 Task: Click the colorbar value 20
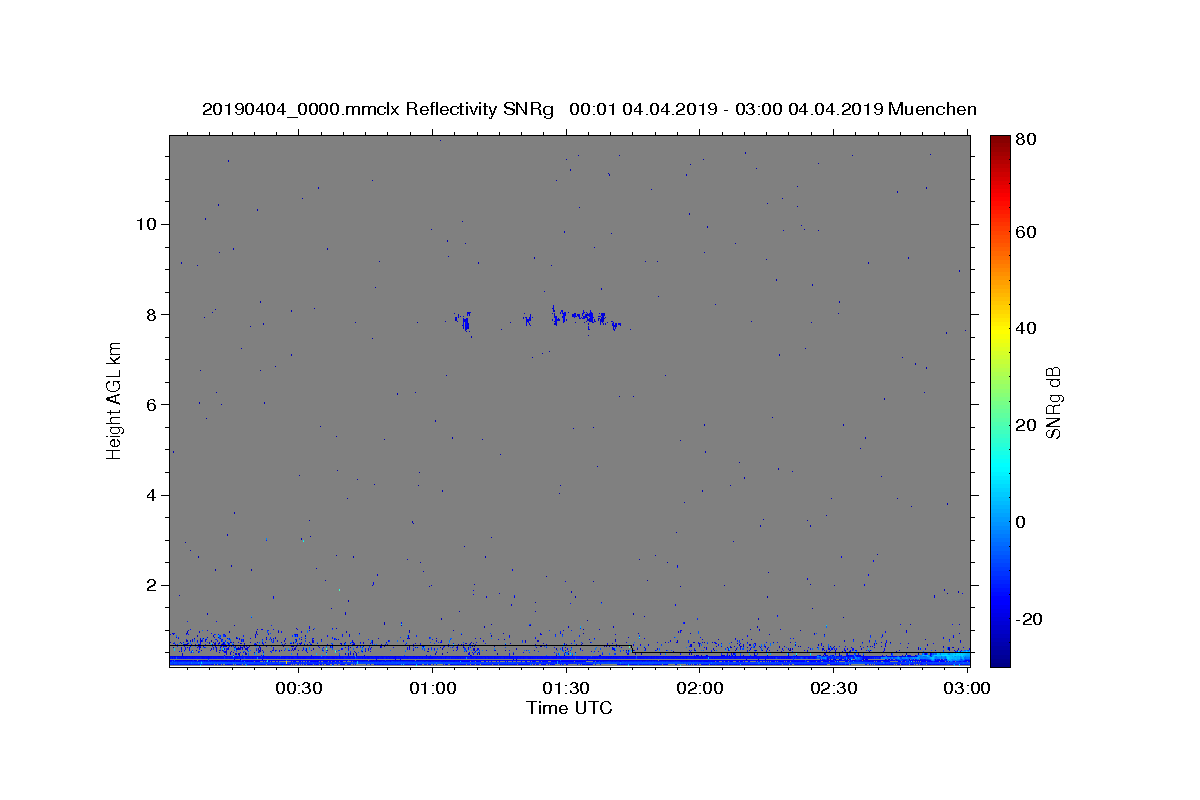[1025, 425]
